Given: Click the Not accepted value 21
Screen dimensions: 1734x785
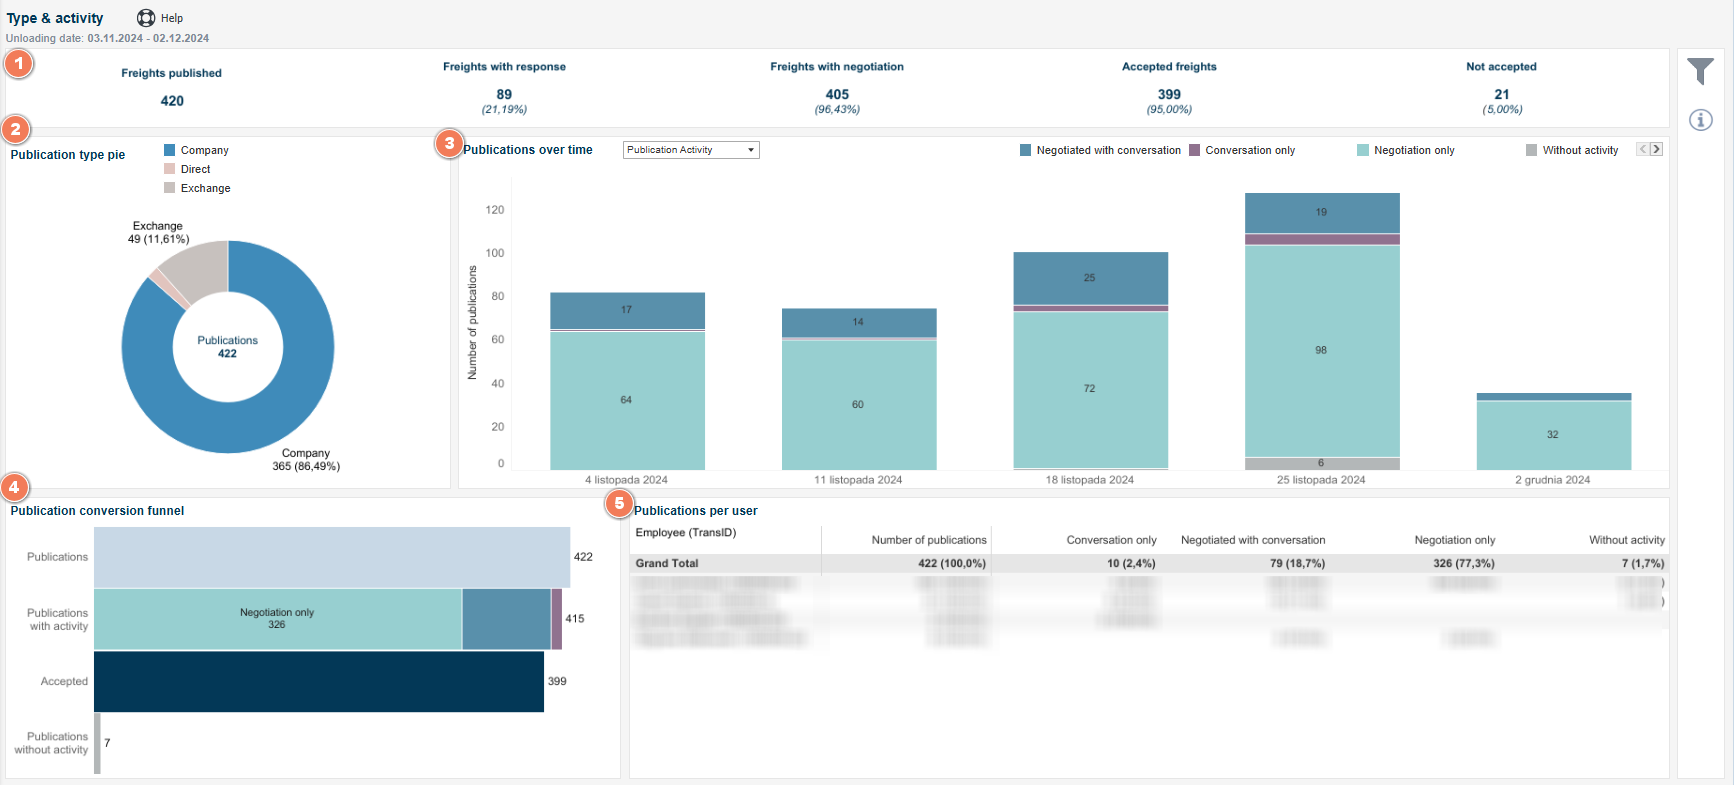Looking at the screenshot, I should [1502, 95].
